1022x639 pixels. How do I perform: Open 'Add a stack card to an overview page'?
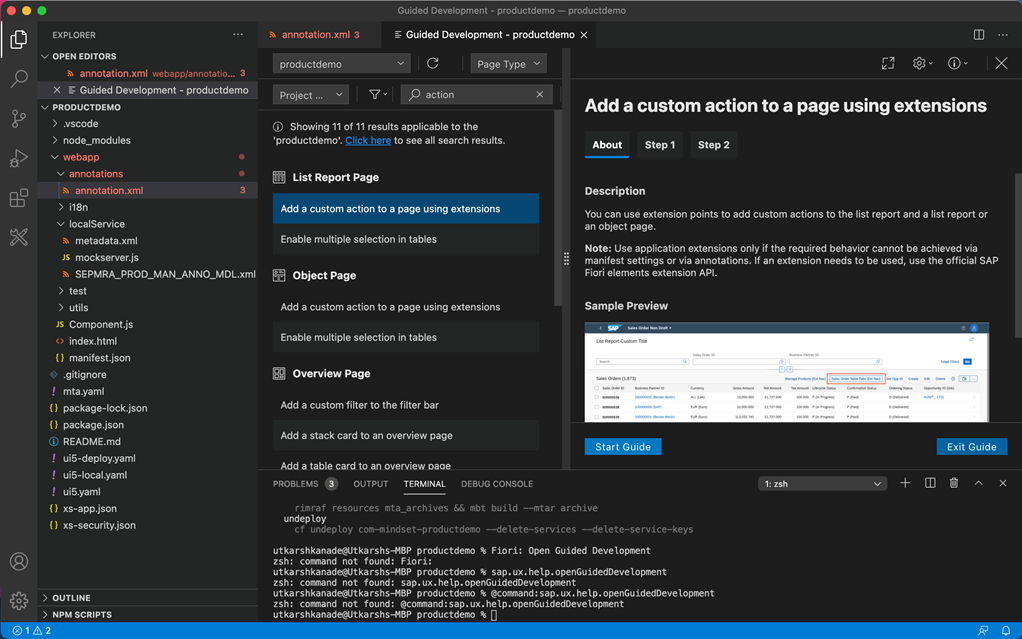(405, 436)
